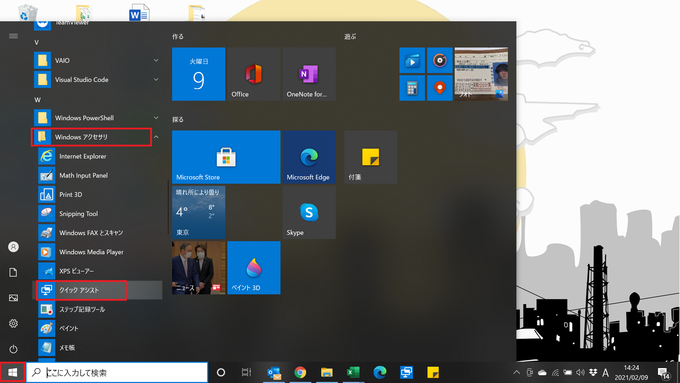Open the Office tile
680x383 pixels.
pyautogui.click(x=254, y=74)
